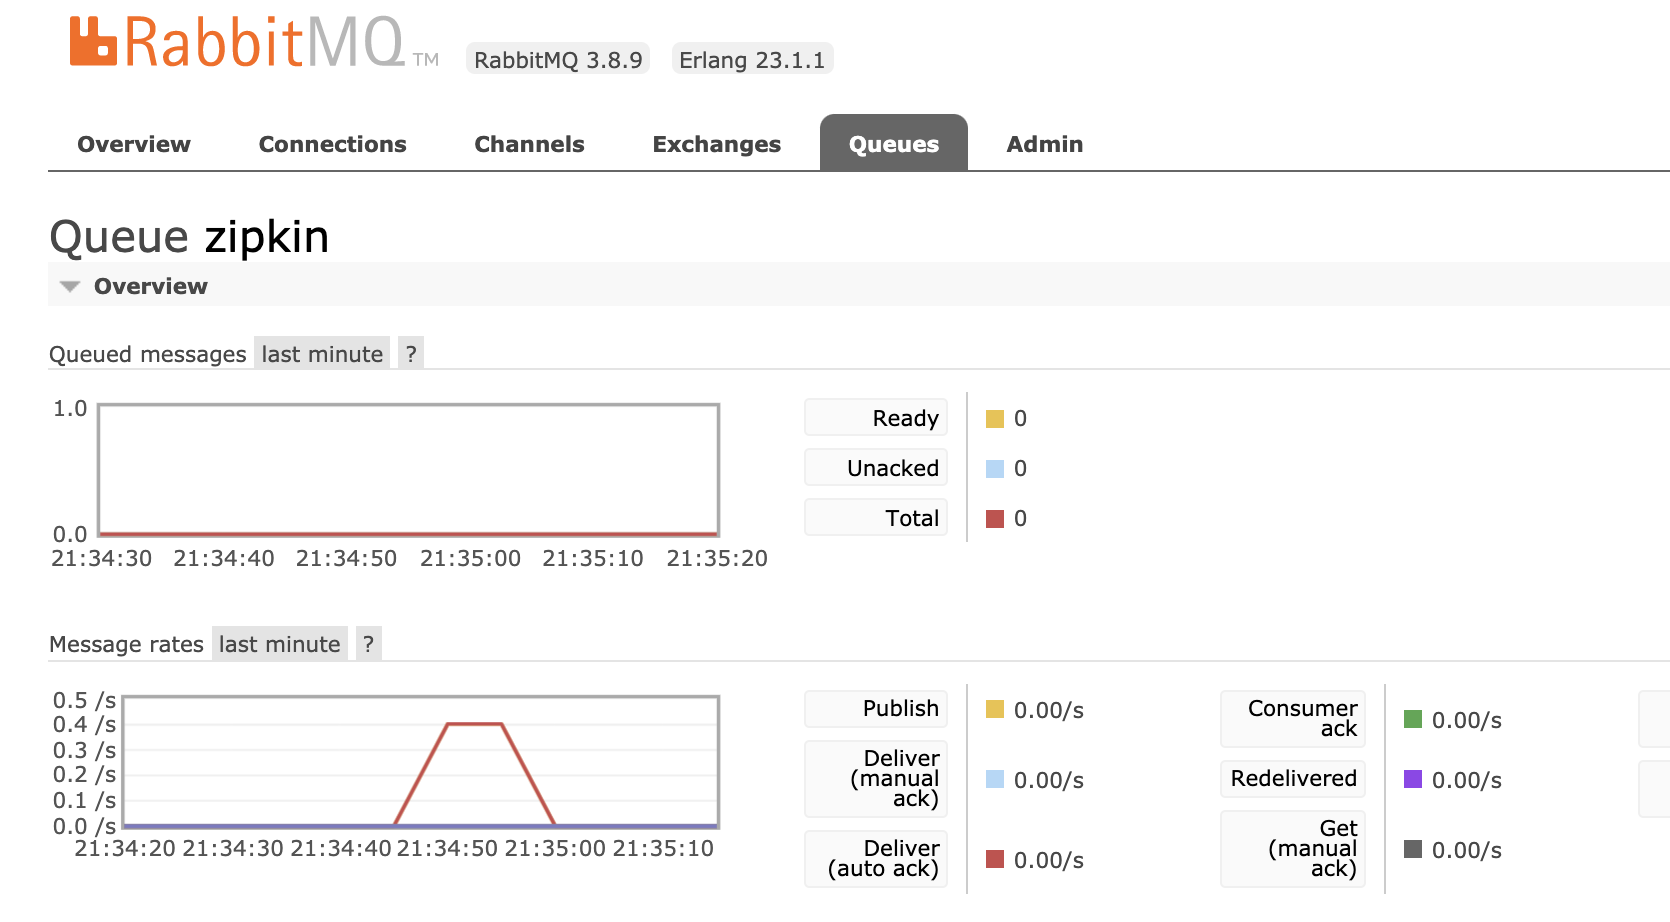Click the Redelivered label

(x=1293, y=778)
